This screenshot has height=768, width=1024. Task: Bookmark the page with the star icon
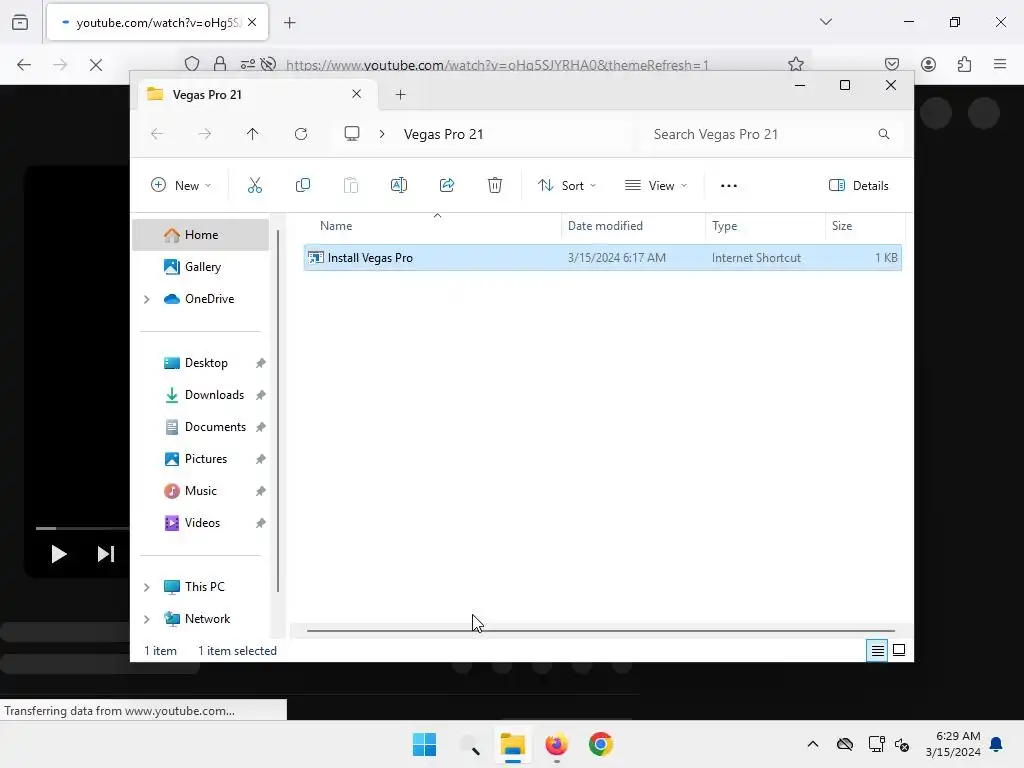tap(795, 64)
